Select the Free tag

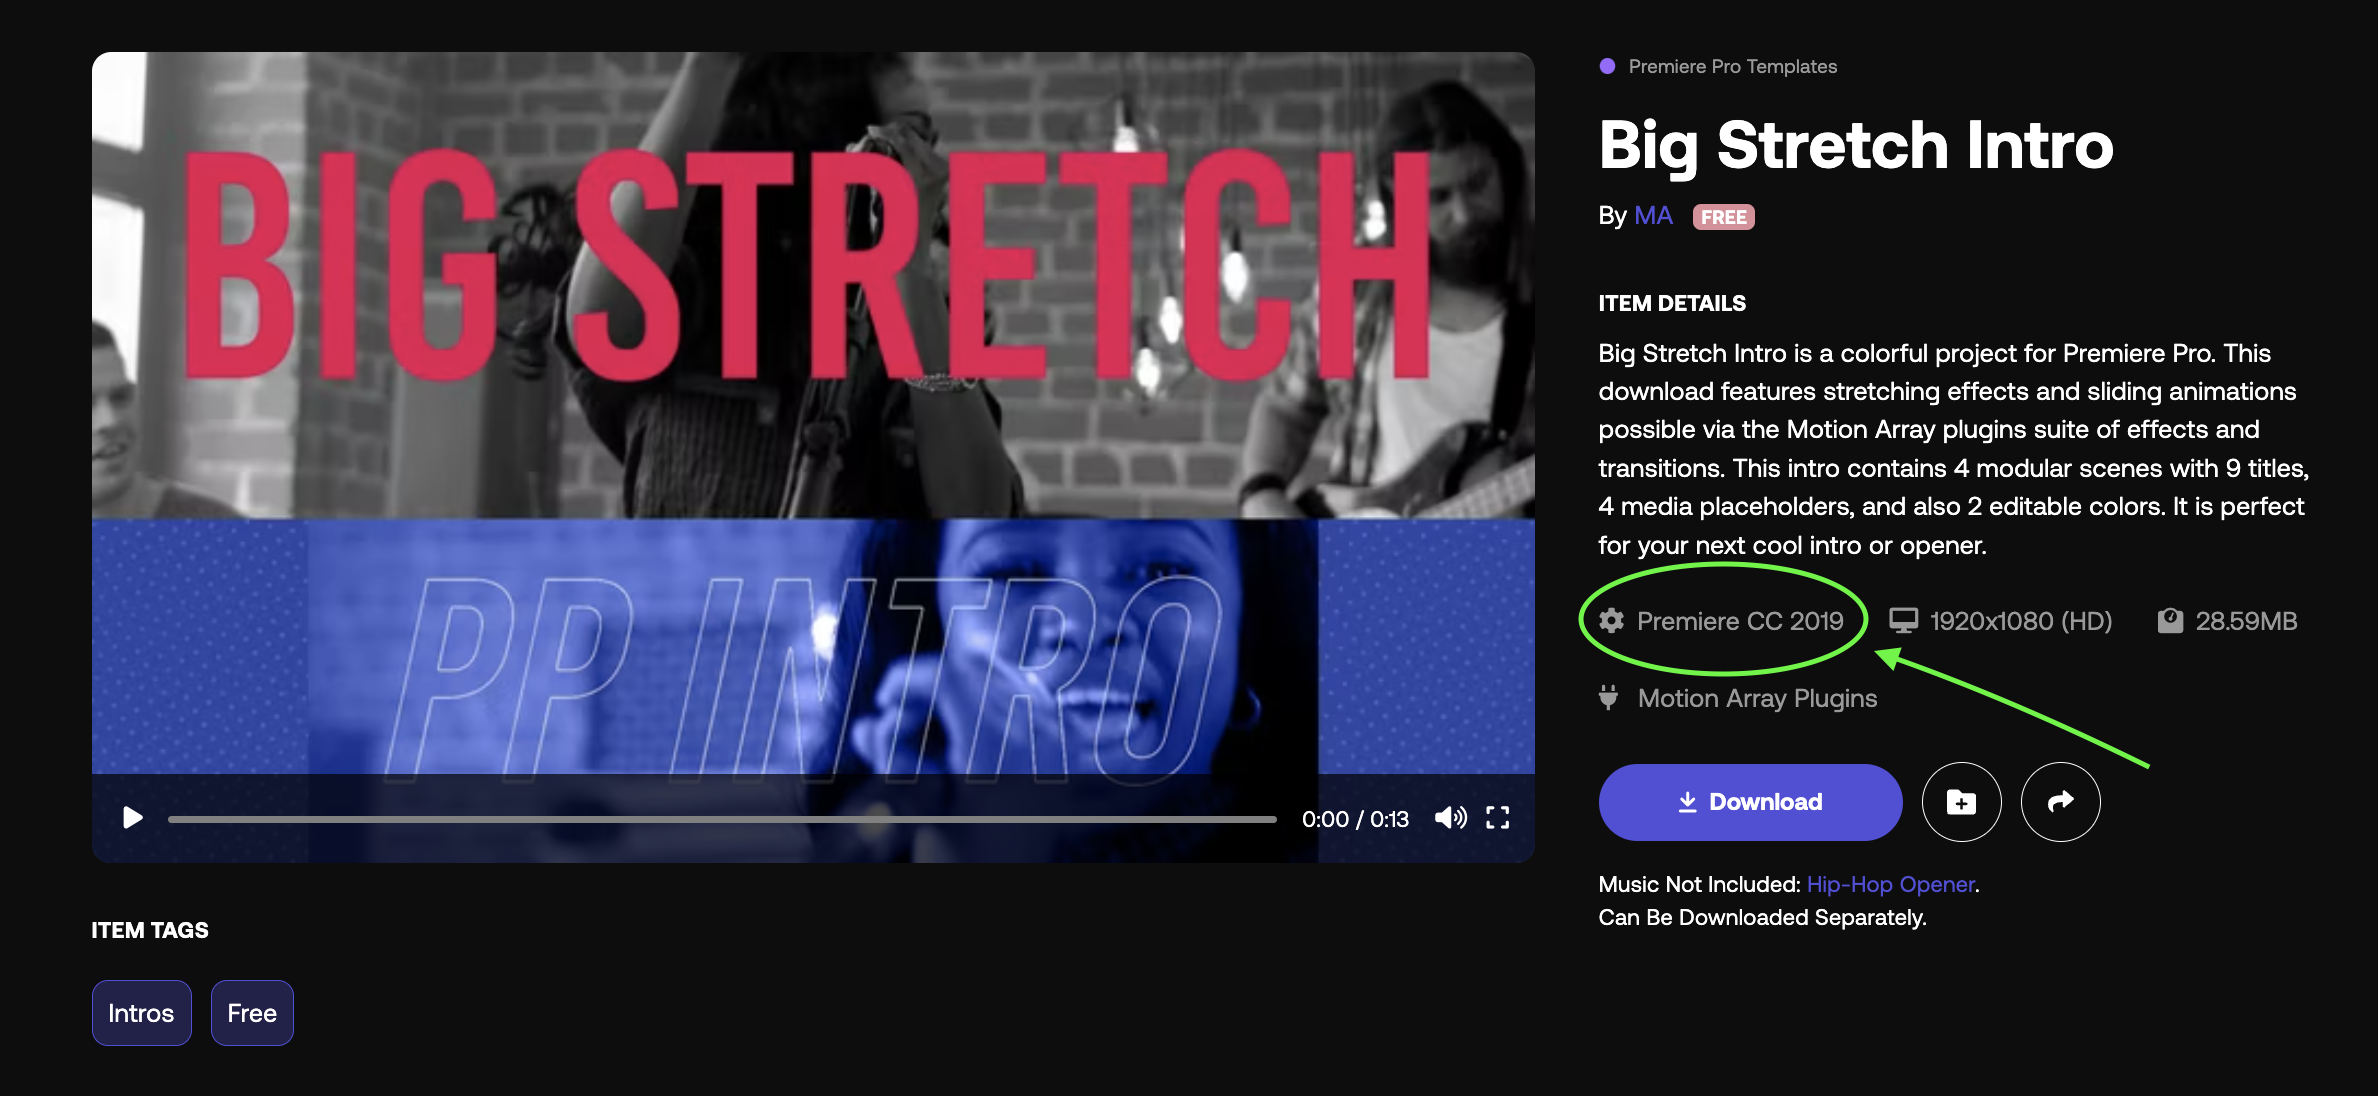point(252,1013)
